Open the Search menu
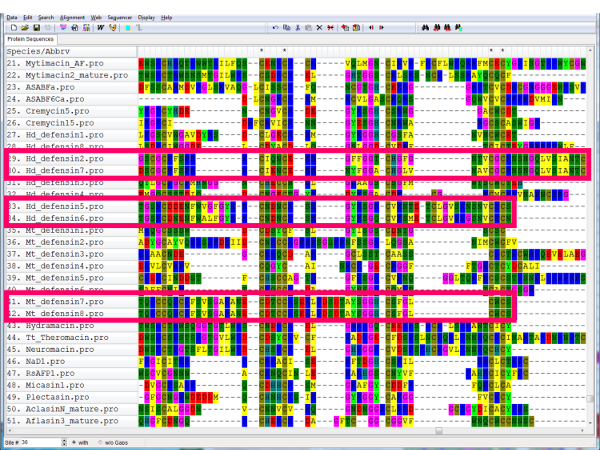This screenshot has width=600, height=450. point(46,17)
